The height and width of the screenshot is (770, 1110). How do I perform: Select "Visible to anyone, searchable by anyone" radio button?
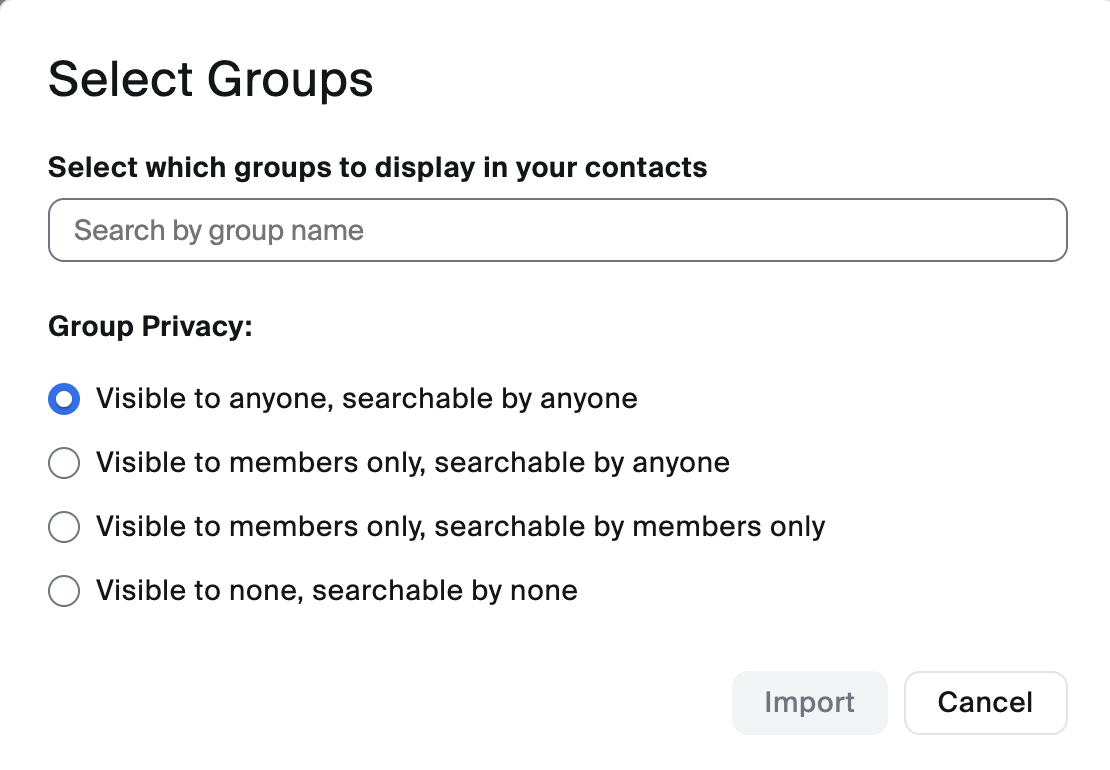point(64,399)
